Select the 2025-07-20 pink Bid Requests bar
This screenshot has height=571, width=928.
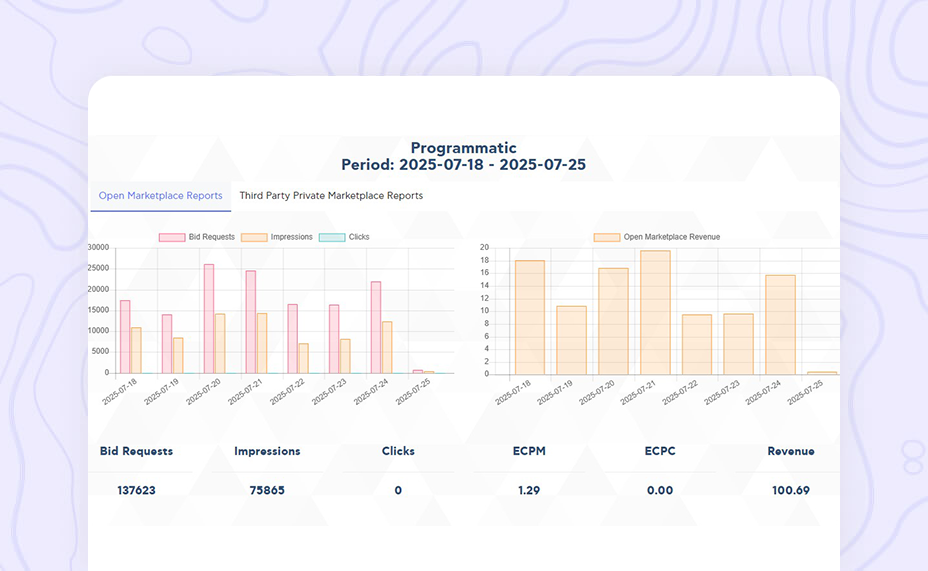click(x=209, y=319)
